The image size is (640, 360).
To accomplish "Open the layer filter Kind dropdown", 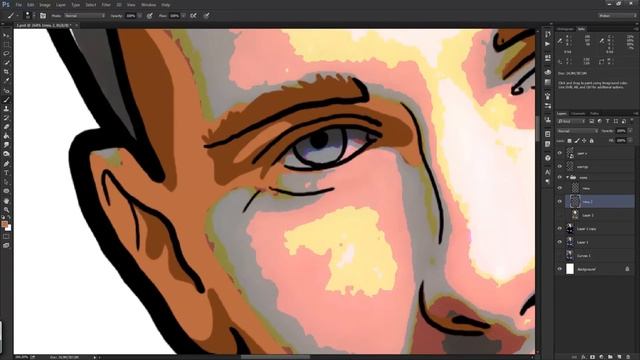I will (x=571, y=121).
